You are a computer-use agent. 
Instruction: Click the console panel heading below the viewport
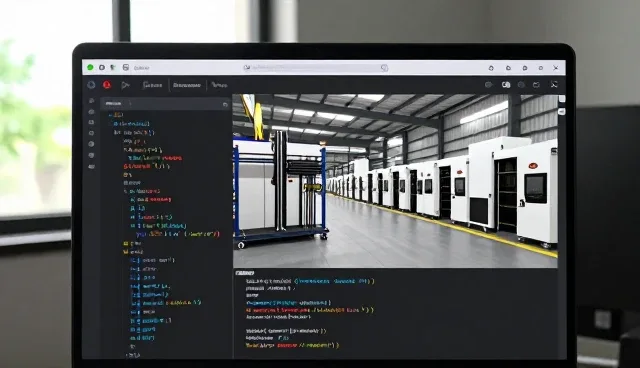(x=245, y=273)
